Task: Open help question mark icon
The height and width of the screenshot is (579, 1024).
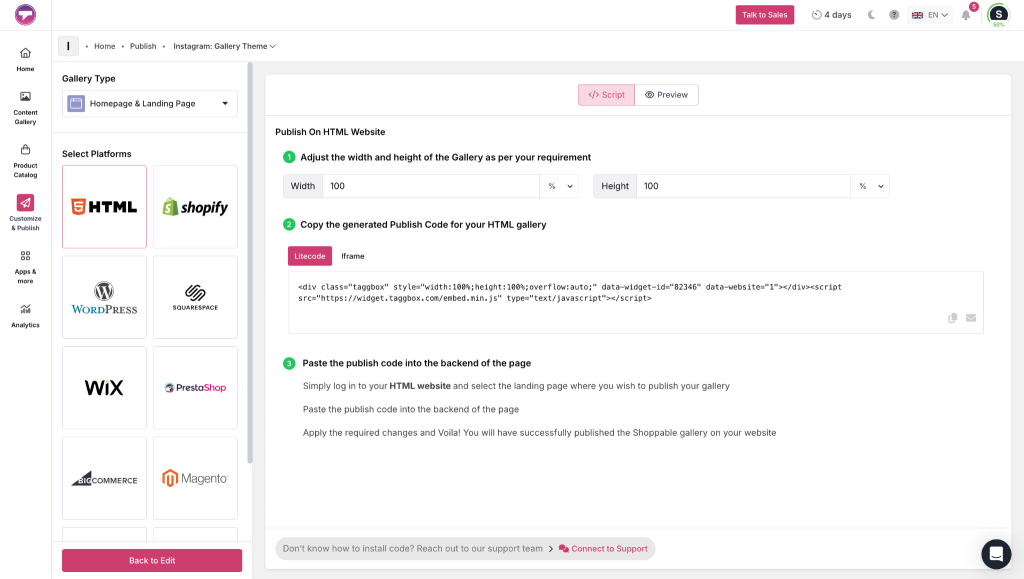Action: [894, 14]
